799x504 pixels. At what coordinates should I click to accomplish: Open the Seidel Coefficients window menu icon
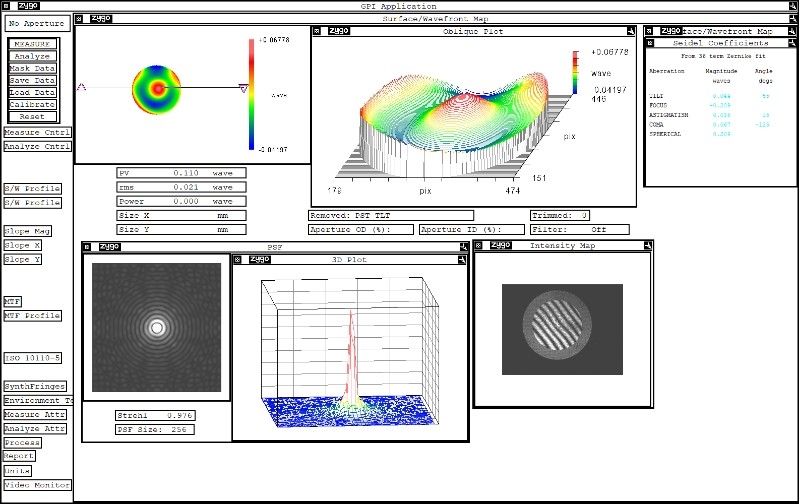(x=650, y=42)
